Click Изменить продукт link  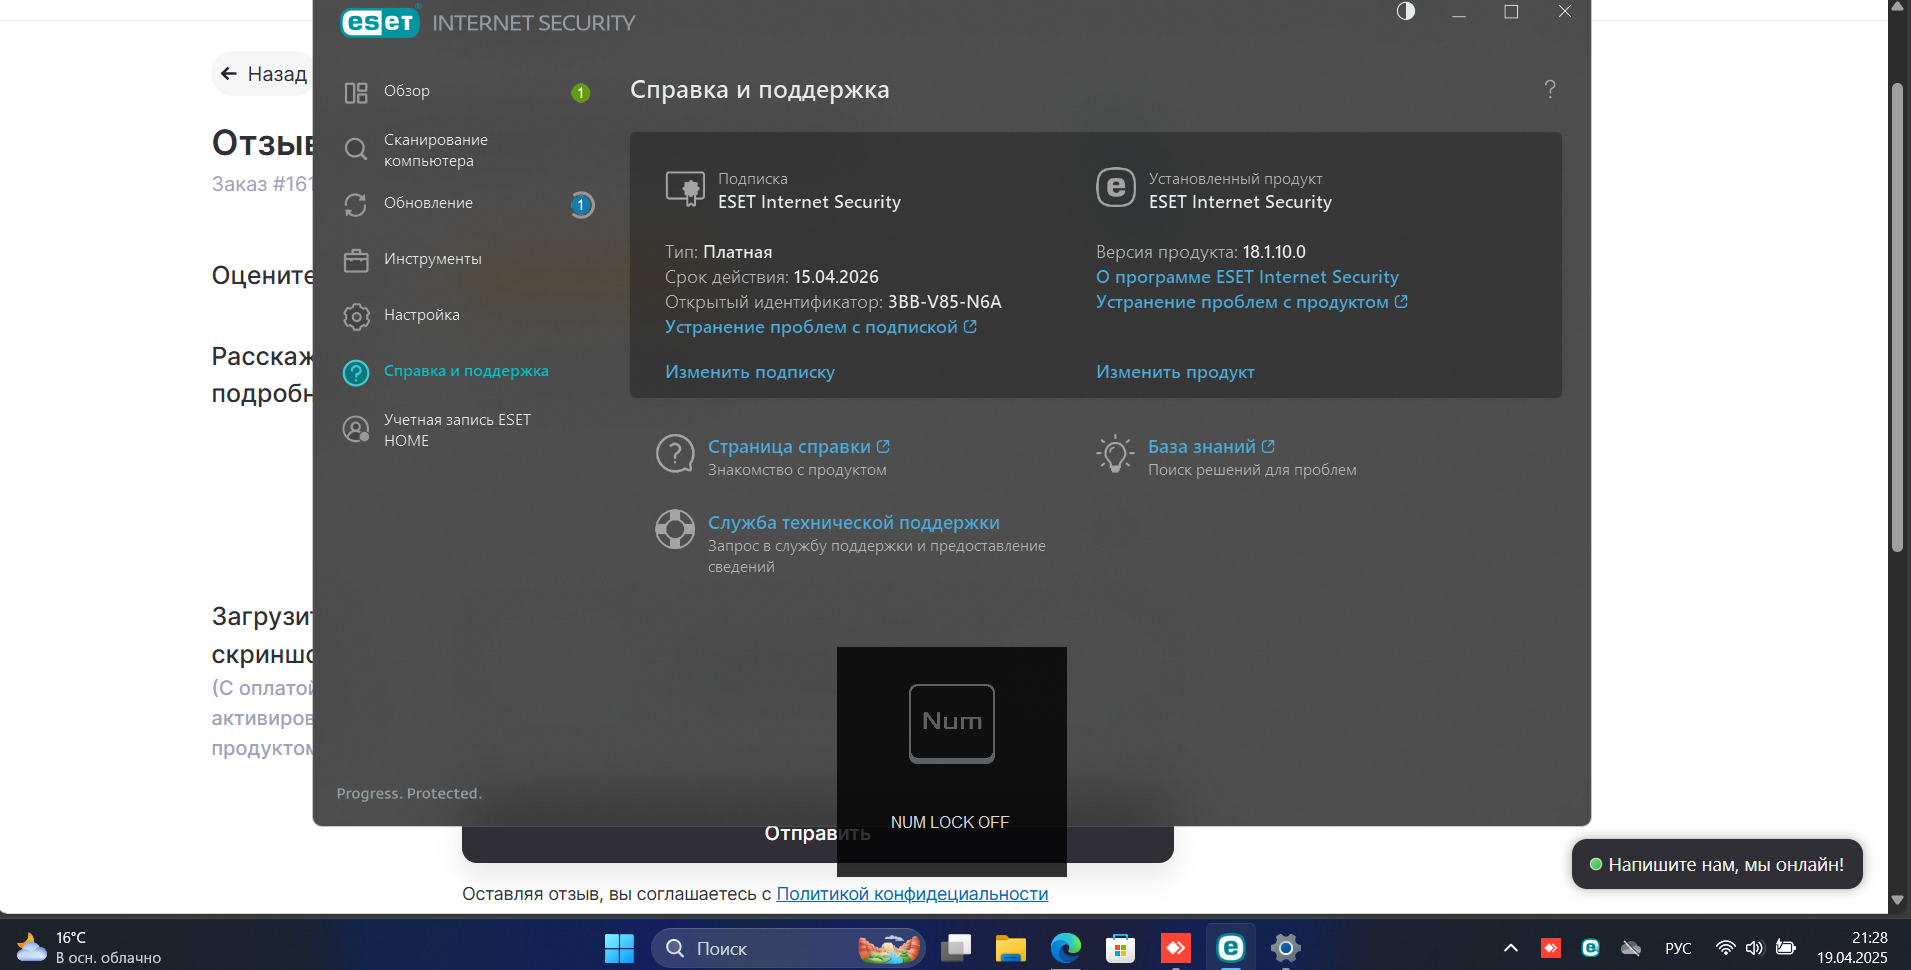coord(1175,372)
